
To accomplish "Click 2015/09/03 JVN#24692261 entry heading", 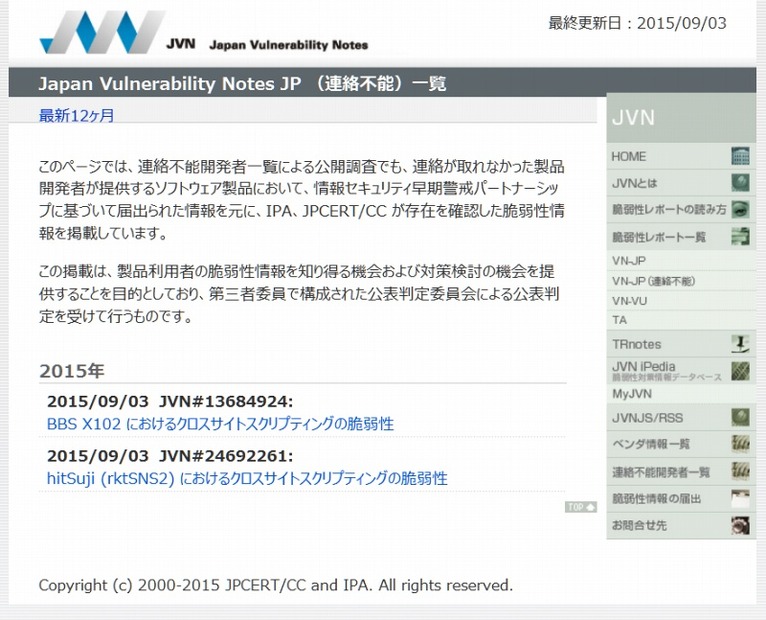I will [x=170, y=456].
